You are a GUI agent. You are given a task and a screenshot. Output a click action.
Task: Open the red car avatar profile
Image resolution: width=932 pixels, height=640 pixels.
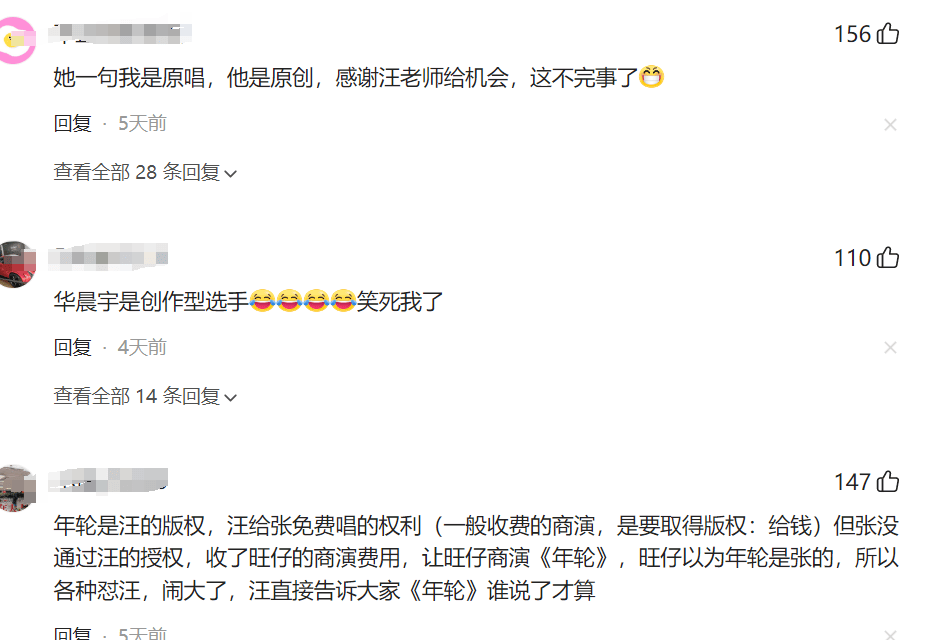click(x=17, y=264)
